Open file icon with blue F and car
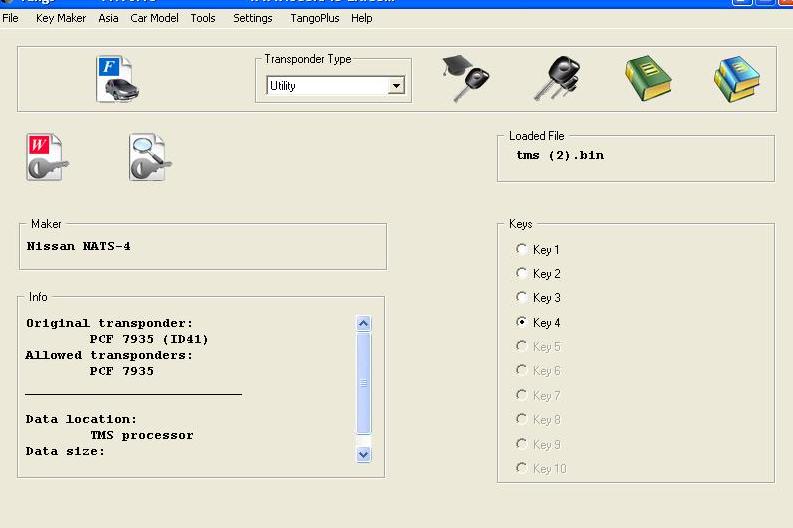Screen dimensions: 793x528 [118, 79]
